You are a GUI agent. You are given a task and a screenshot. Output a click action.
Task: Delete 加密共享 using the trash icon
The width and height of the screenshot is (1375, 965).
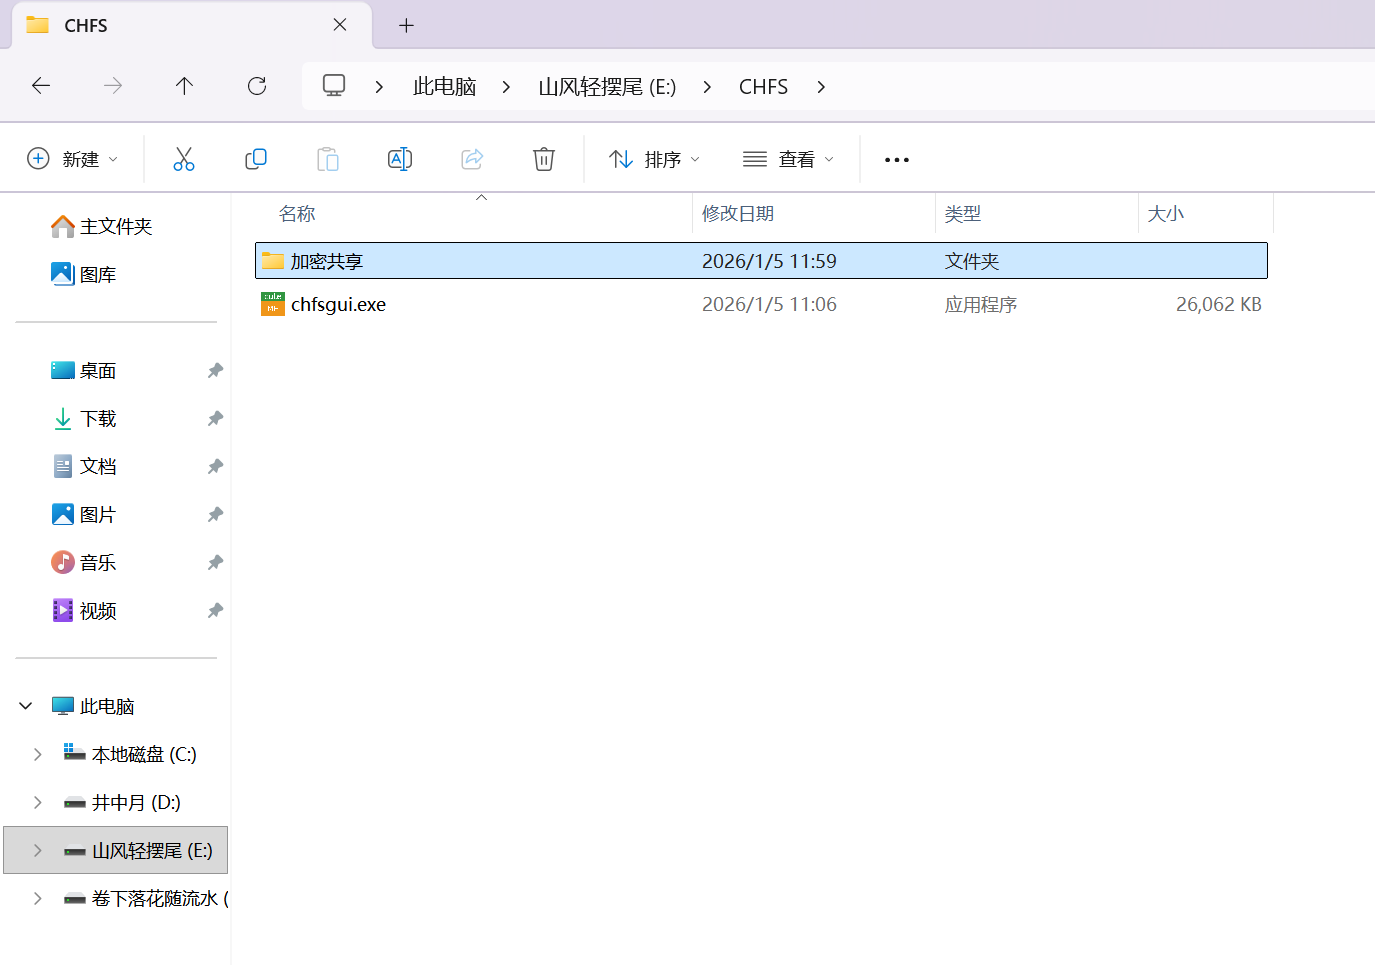543,158
